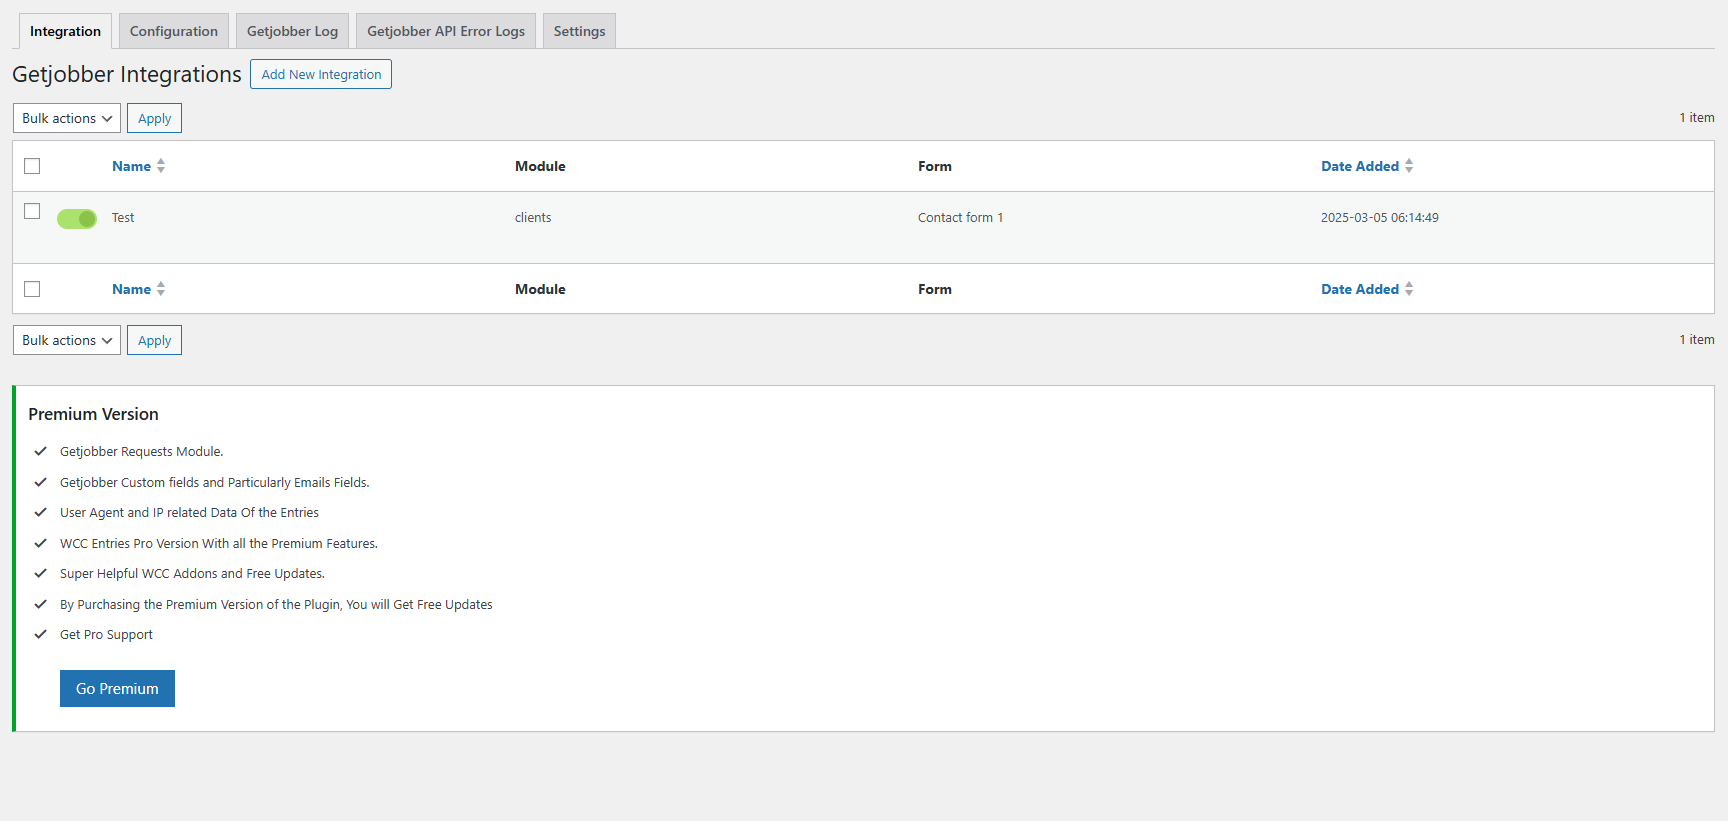Open the bottom Bulk actions dropdown

coord(67,340)
